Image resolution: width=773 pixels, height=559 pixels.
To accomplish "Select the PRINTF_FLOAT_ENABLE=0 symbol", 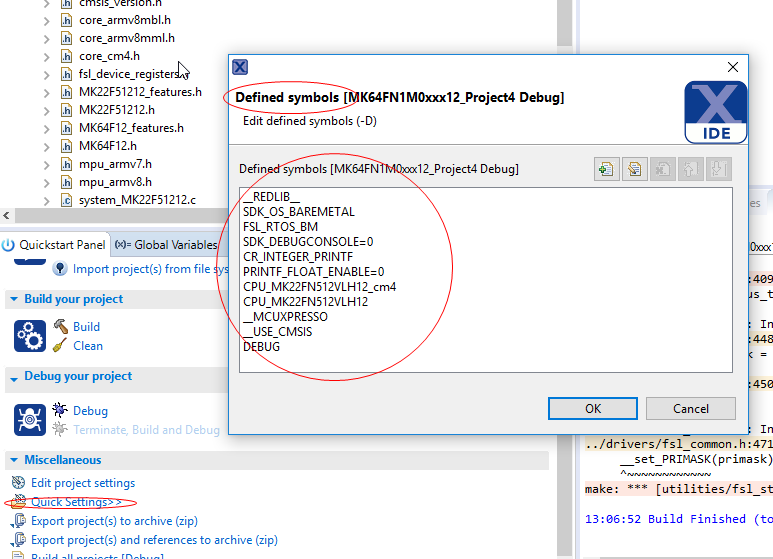I will (x=314, y=272).
